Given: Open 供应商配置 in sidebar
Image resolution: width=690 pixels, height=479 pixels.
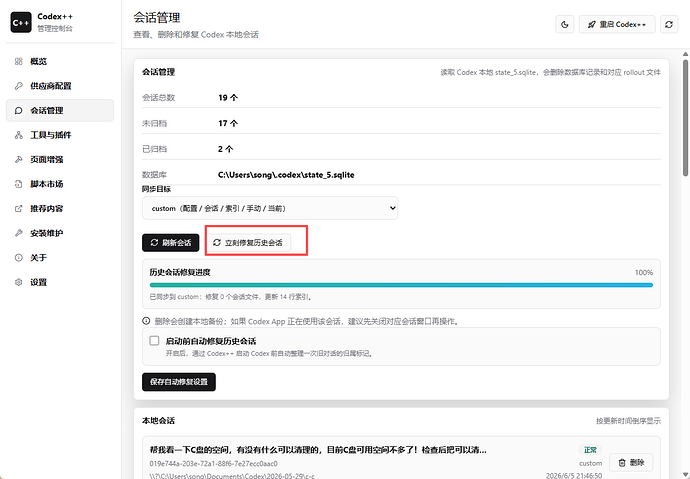Looking at the screenshot, I should [60, 86].
